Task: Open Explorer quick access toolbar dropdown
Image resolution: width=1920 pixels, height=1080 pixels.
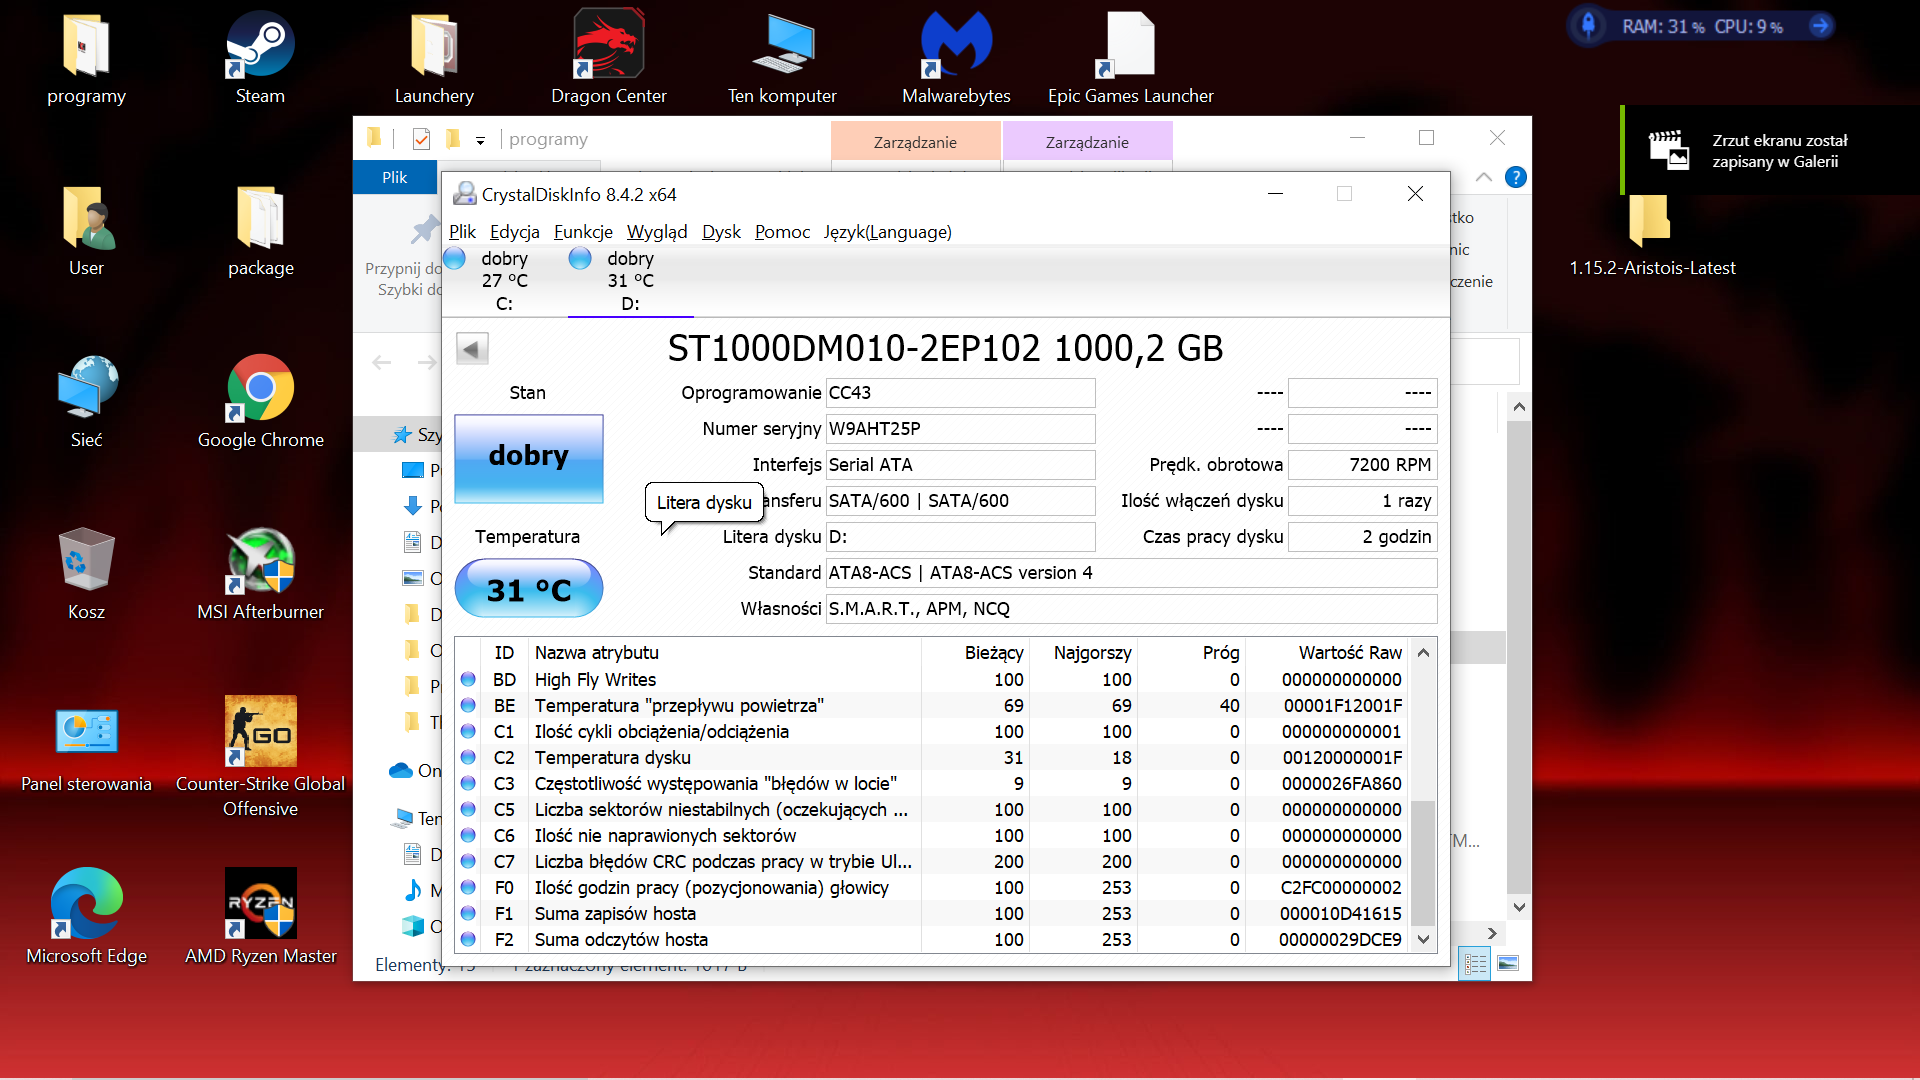Action: [x=480, y=141]
